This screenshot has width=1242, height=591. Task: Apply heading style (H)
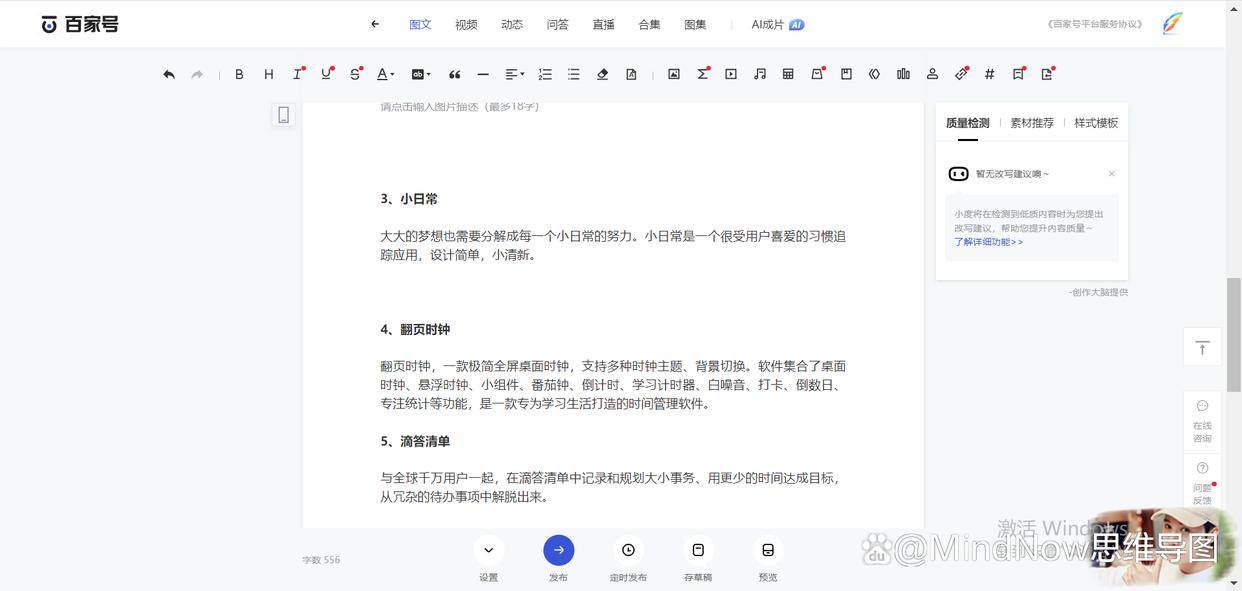click(268, 74)
